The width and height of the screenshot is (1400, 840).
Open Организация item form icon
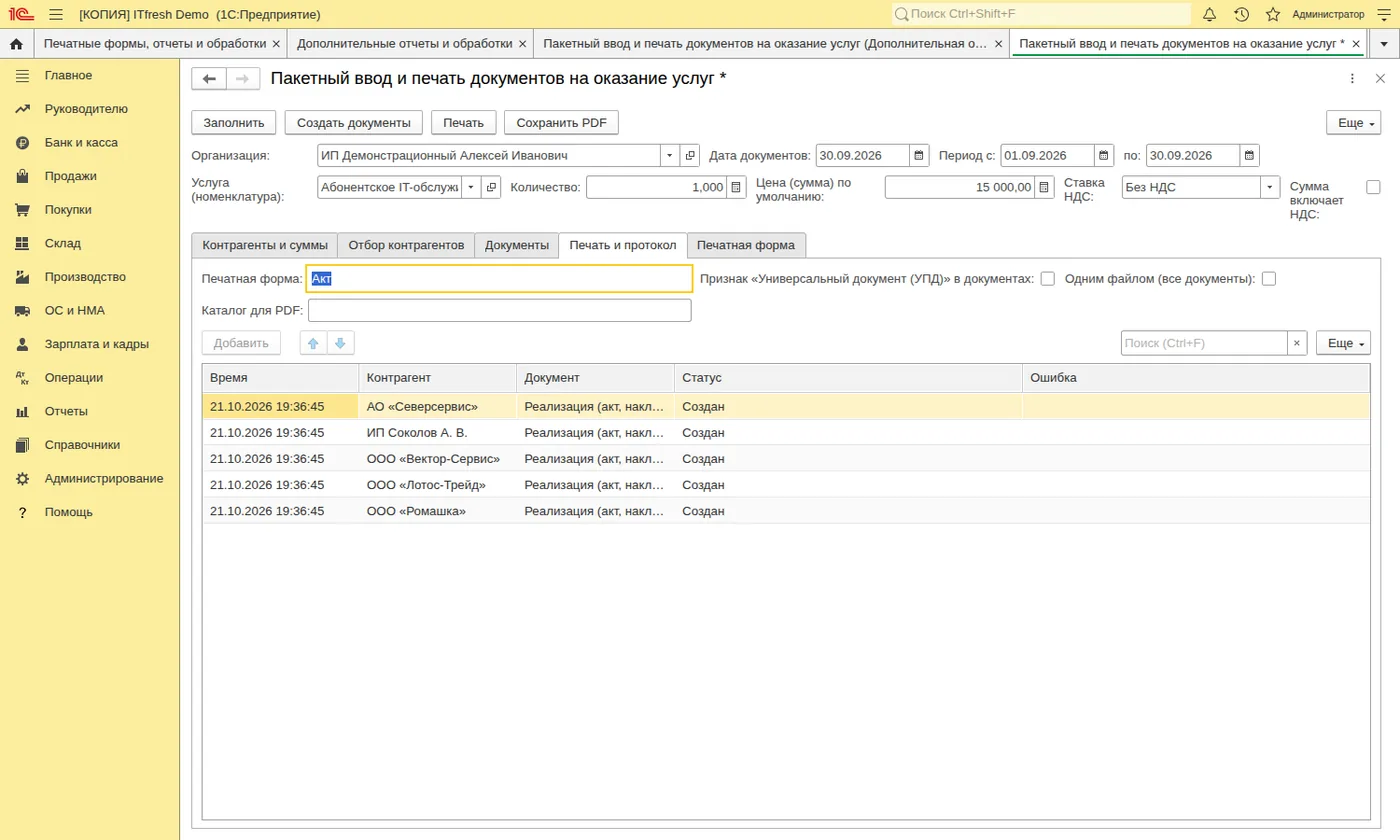pyautogui.click(x=690, y=156)
